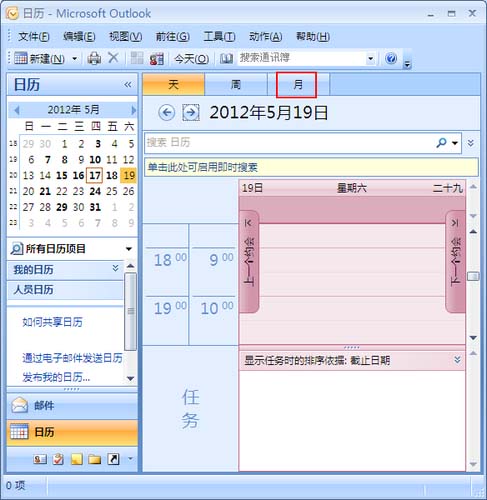Click the forward arrow beside the date
The height and width of the screenshot is (500, 487).
191,113
